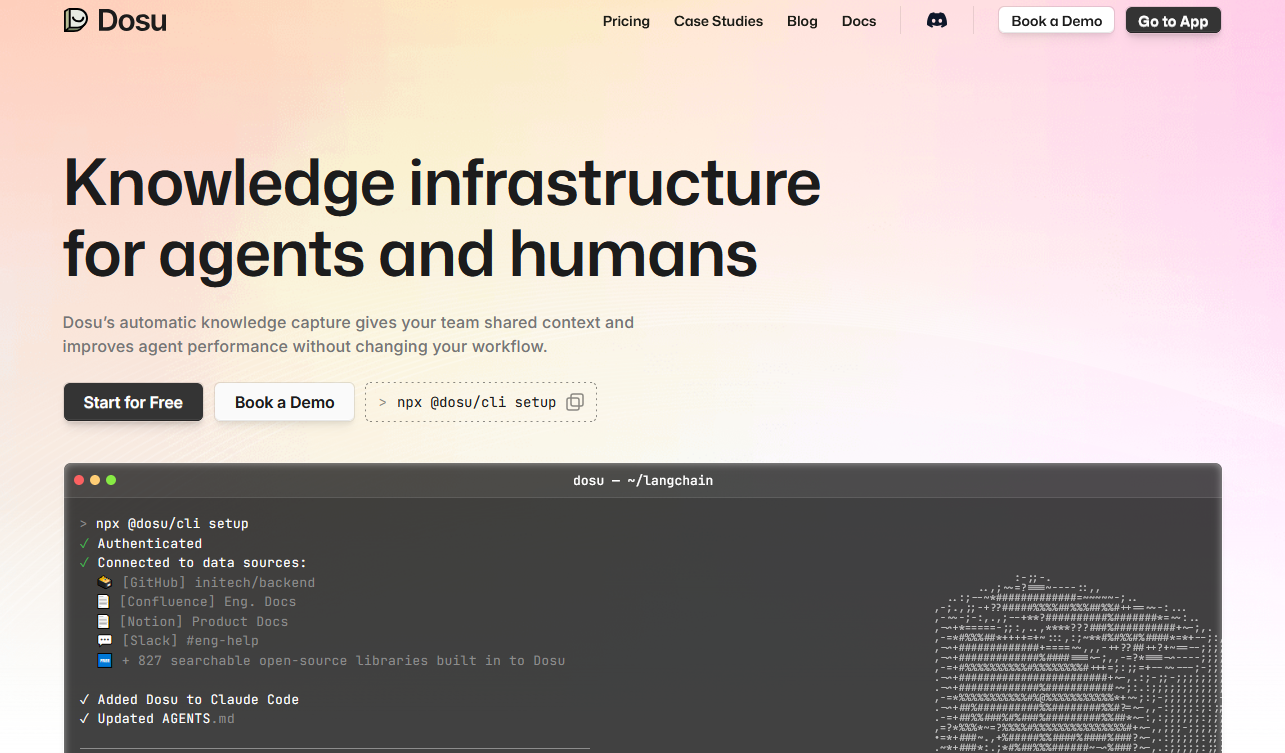This screenshot has width=1285, height=753.
Task: Click the '[Notion] Product Docs' row
Action: (193, 621)
